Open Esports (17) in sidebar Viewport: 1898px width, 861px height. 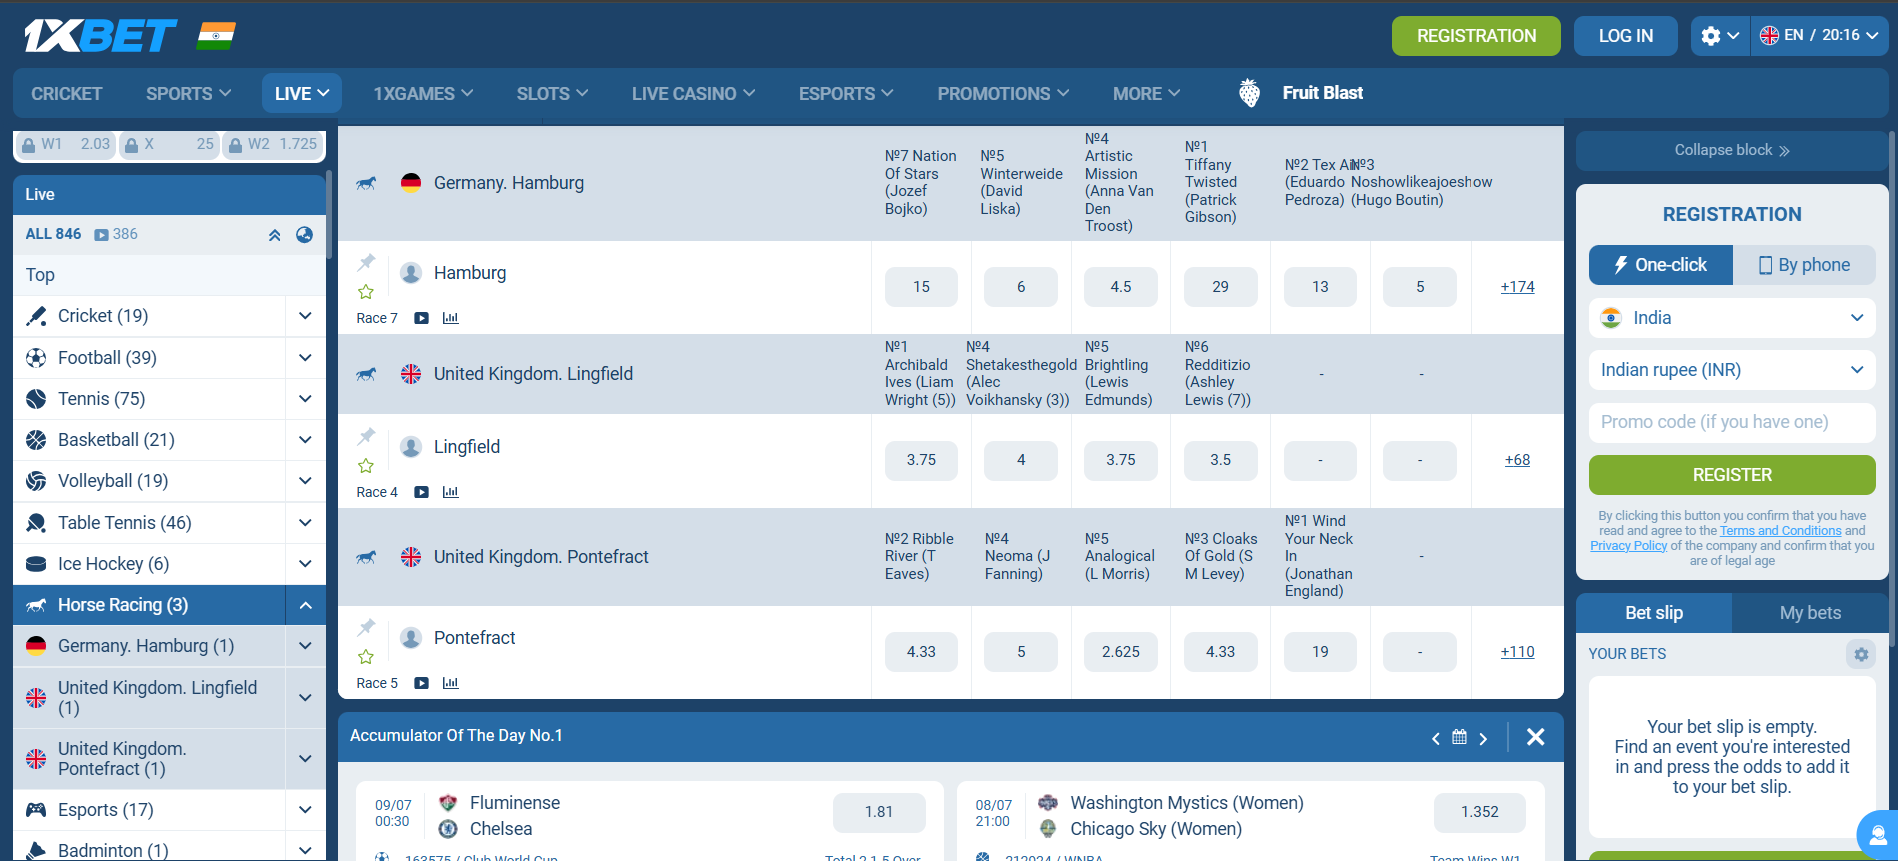click(149, 810)
